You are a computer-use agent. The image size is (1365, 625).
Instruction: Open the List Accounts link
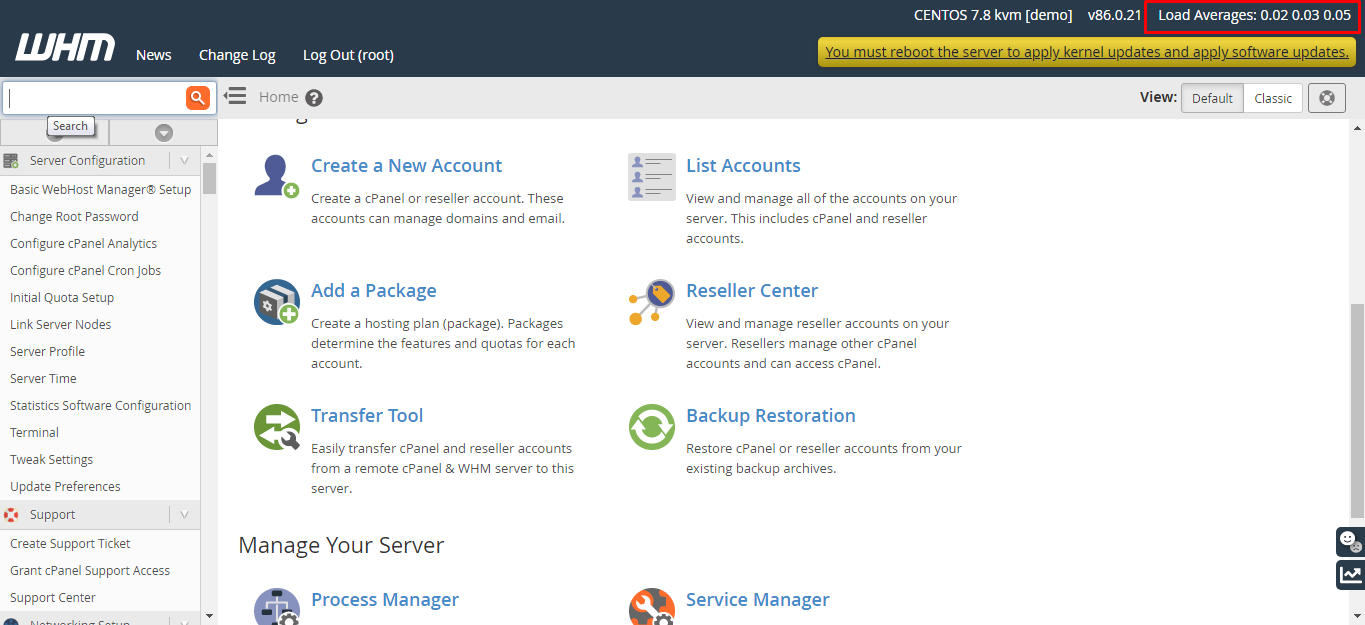743,166
